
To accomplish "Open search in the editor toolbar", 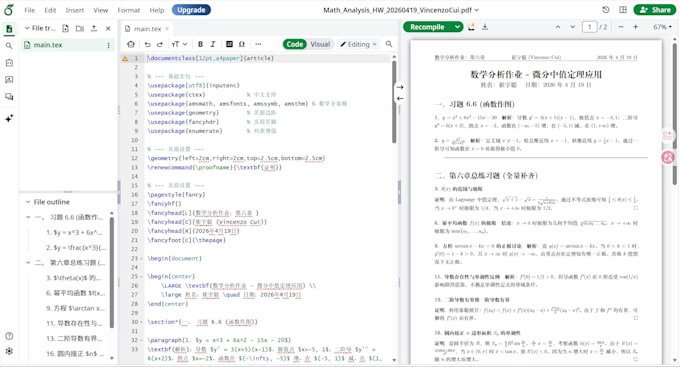I will [x=389, y=44].
